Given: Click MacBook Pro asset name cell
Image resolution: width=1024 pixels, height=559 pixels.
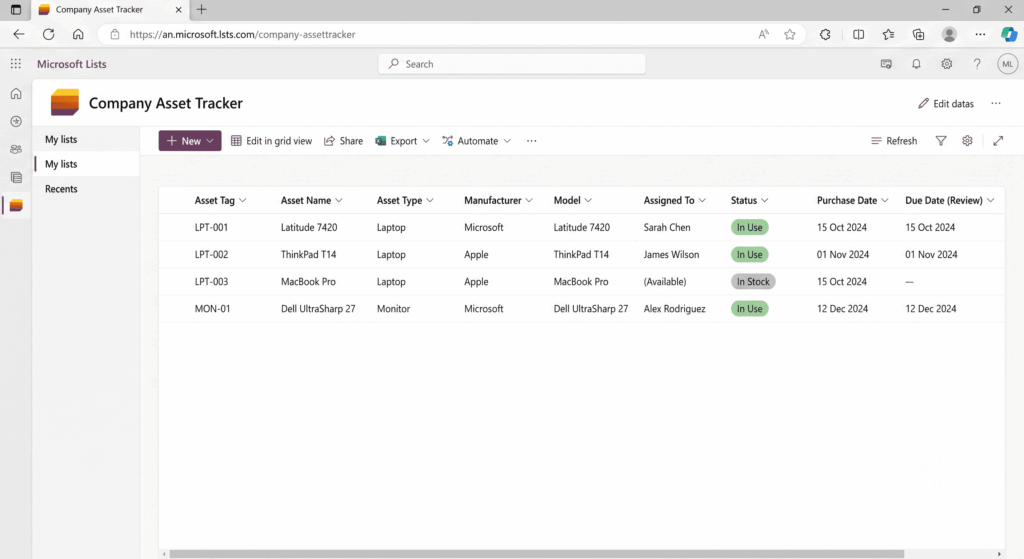Looking at the screenshot, I should click(x=308, y=282).
